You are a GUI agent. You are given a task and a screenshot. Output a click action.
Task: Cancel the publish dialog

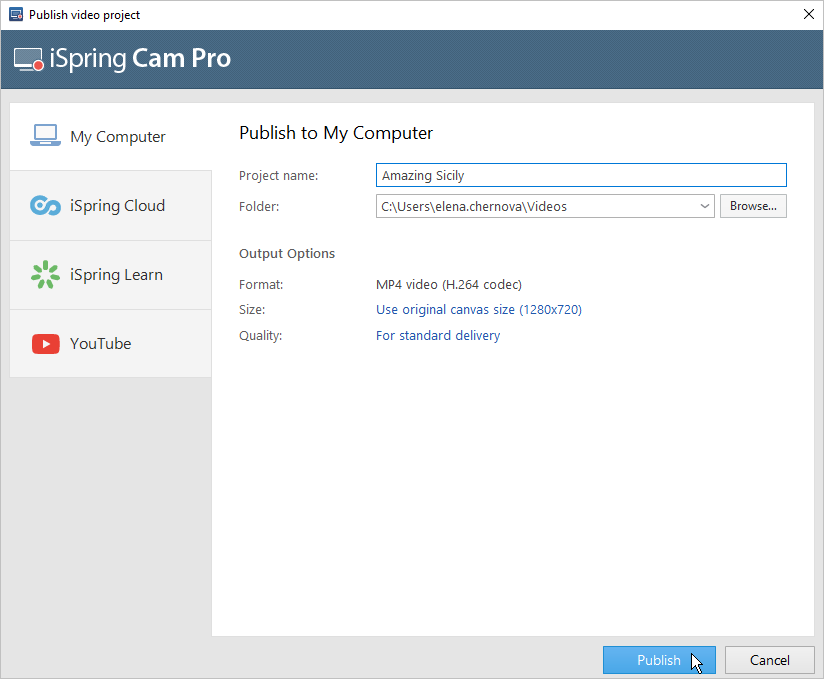(770, 660)
